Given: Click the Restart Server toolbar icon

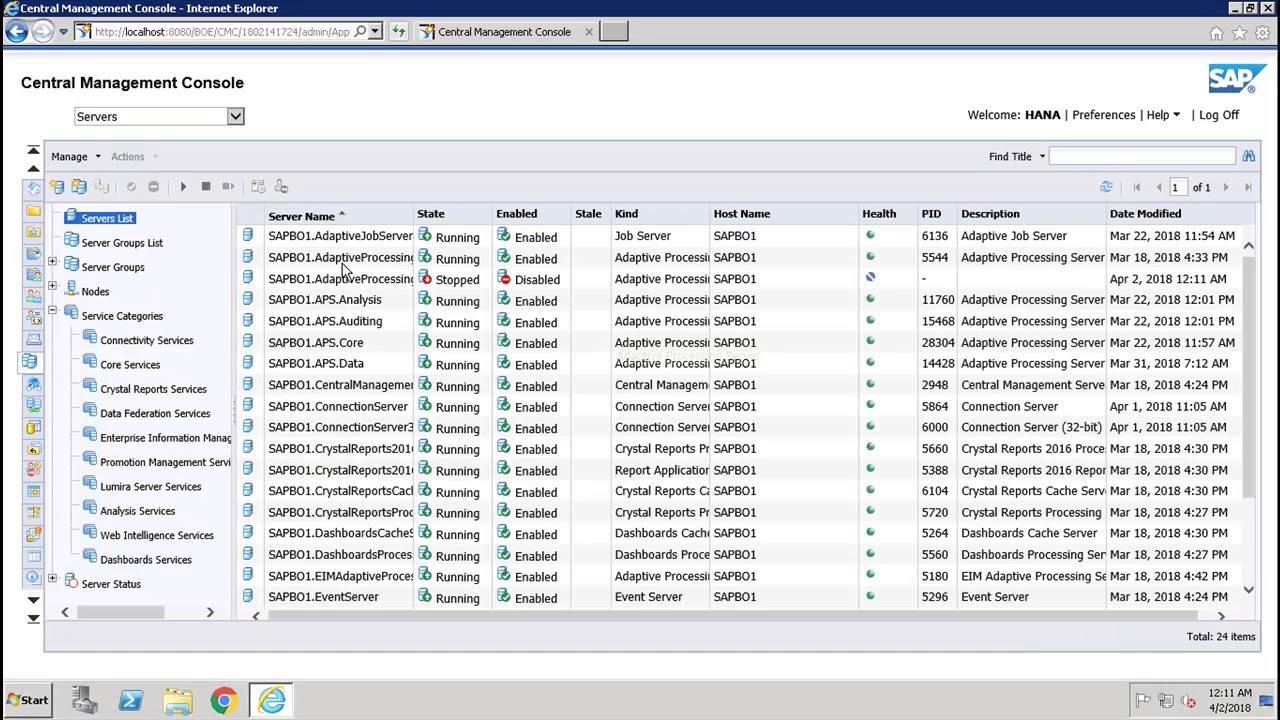Looking at the screenshot, I should tap(229, 187).
